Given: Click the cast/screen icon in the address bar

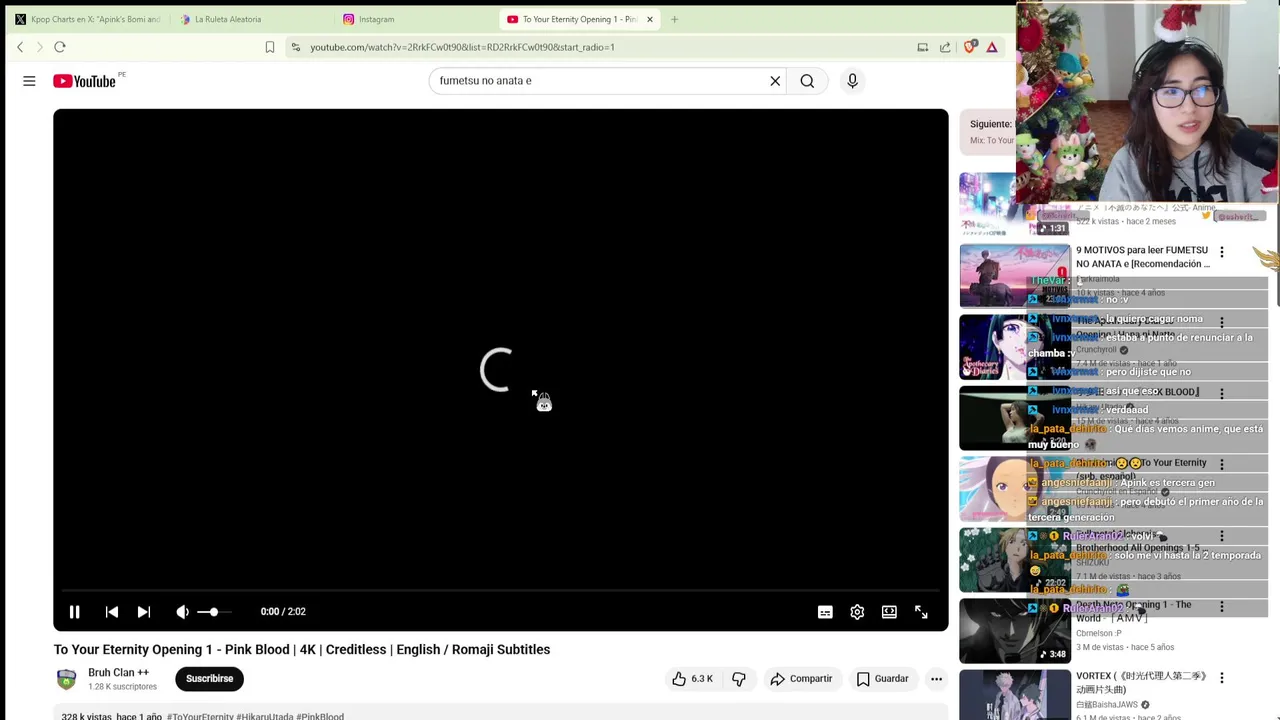Looking at the screenshot, I should pos(923,47).
